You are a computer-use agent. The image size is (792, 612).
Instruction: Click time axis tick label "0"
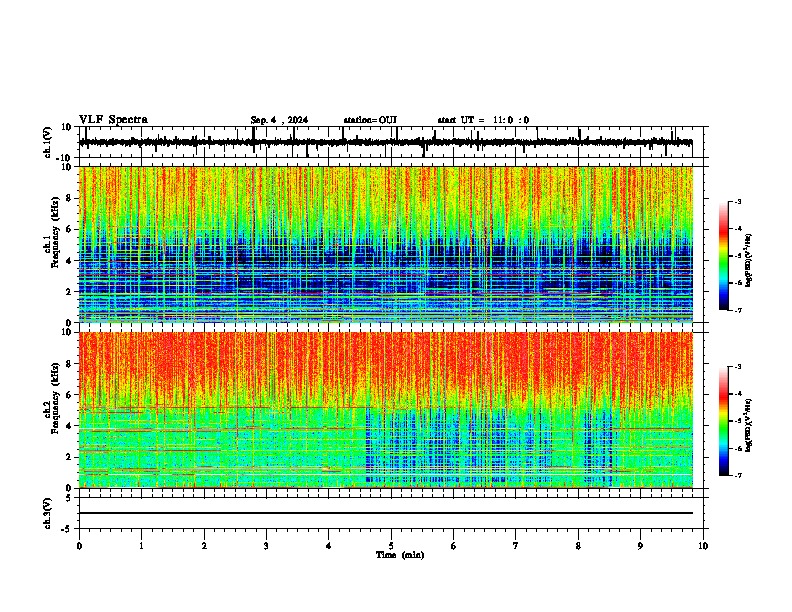(x=79, y=546)
